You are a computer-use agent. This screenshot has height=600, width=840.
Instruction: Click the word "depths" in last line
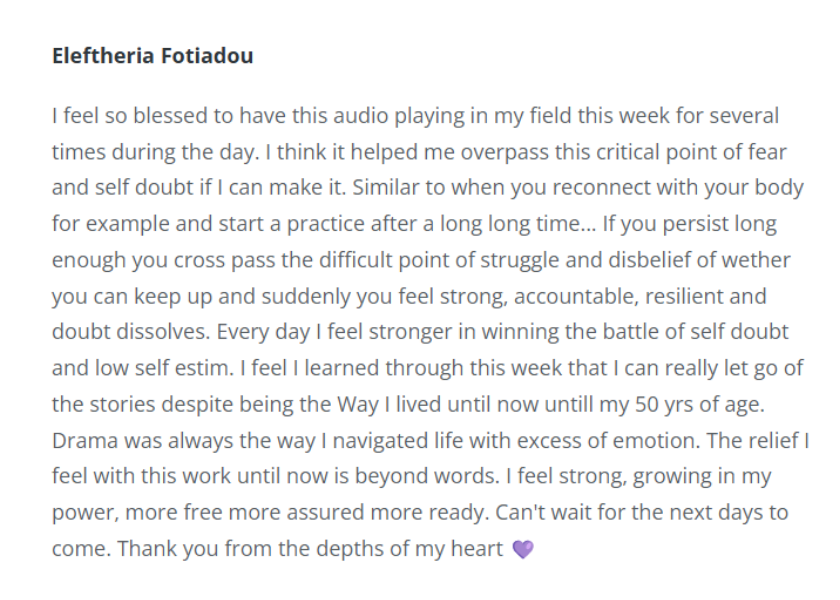[x=347, y=549]
